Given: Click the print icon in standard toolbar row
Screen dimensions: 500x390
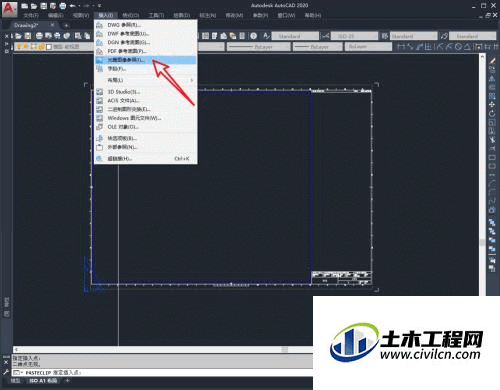Looking at the screenshot, I should (x=39, y=36).
